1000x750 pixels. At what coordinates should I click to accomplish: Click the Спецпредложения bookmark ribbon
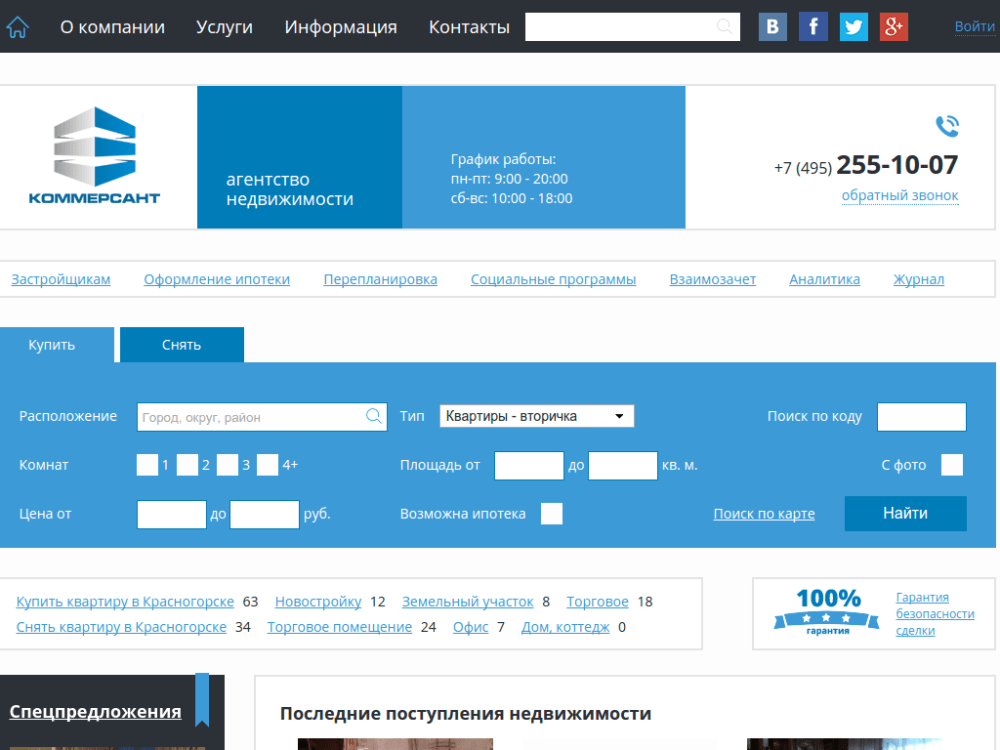coord(202,700)
